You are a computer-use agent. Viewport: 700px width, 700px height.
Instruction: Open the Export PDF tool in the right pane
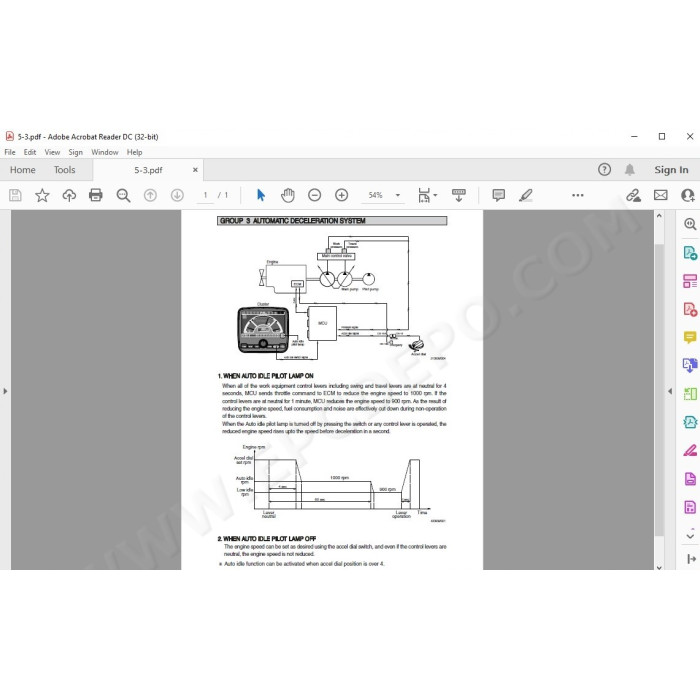(x=690, y=253)
